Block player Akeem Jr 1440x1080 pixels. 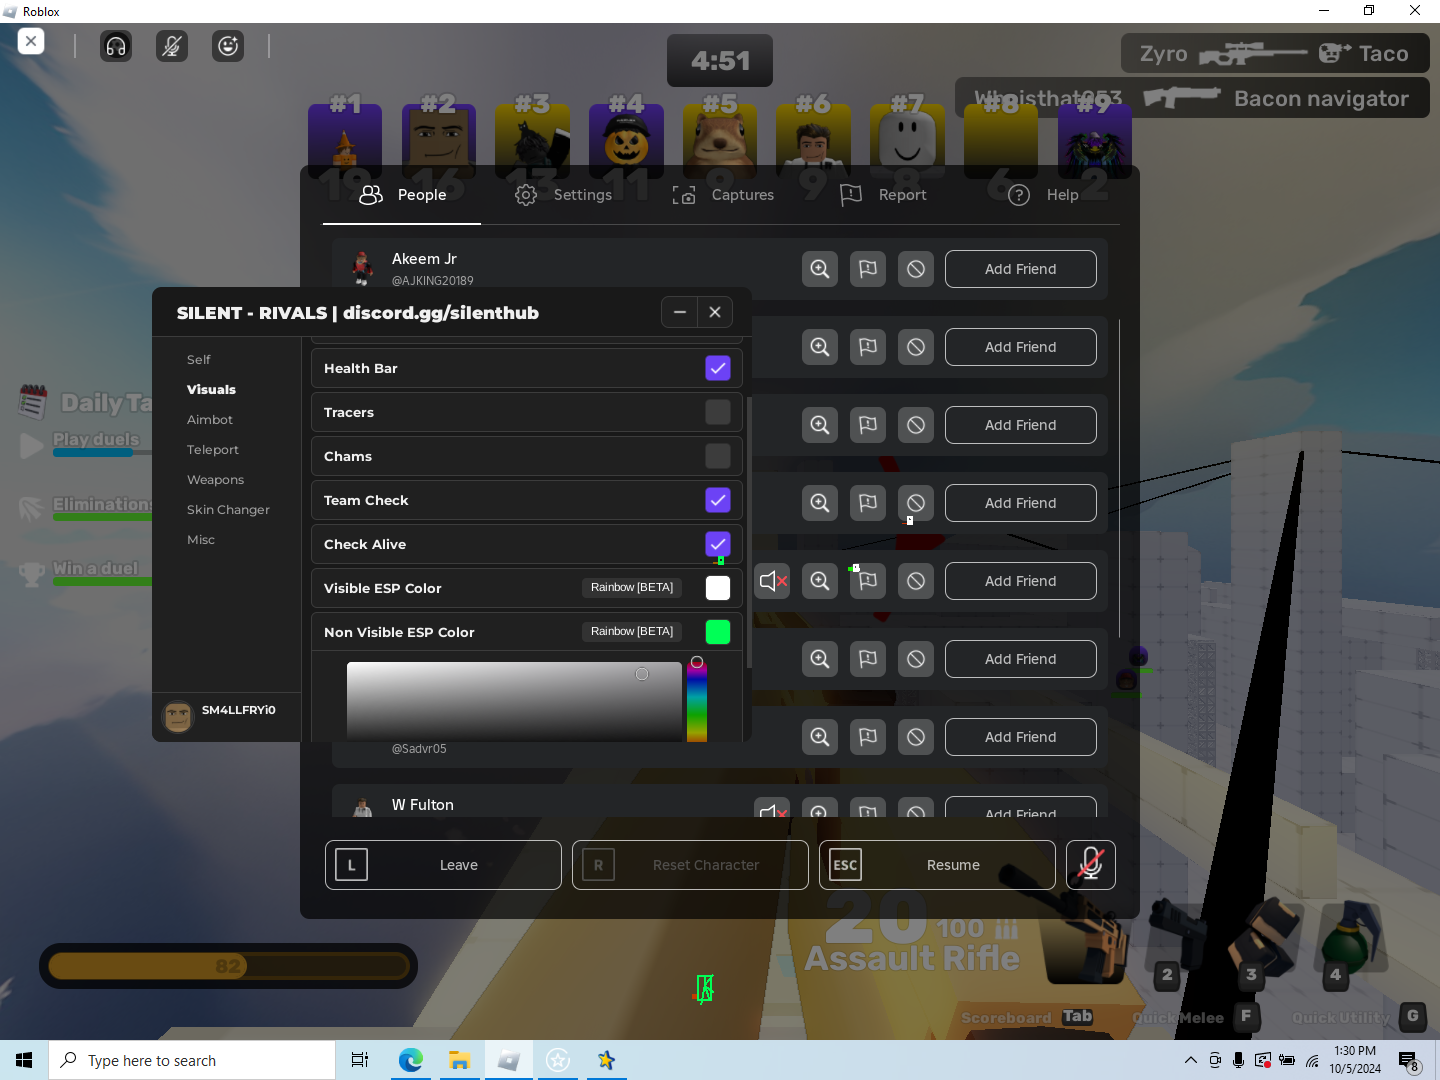(916, 269)
